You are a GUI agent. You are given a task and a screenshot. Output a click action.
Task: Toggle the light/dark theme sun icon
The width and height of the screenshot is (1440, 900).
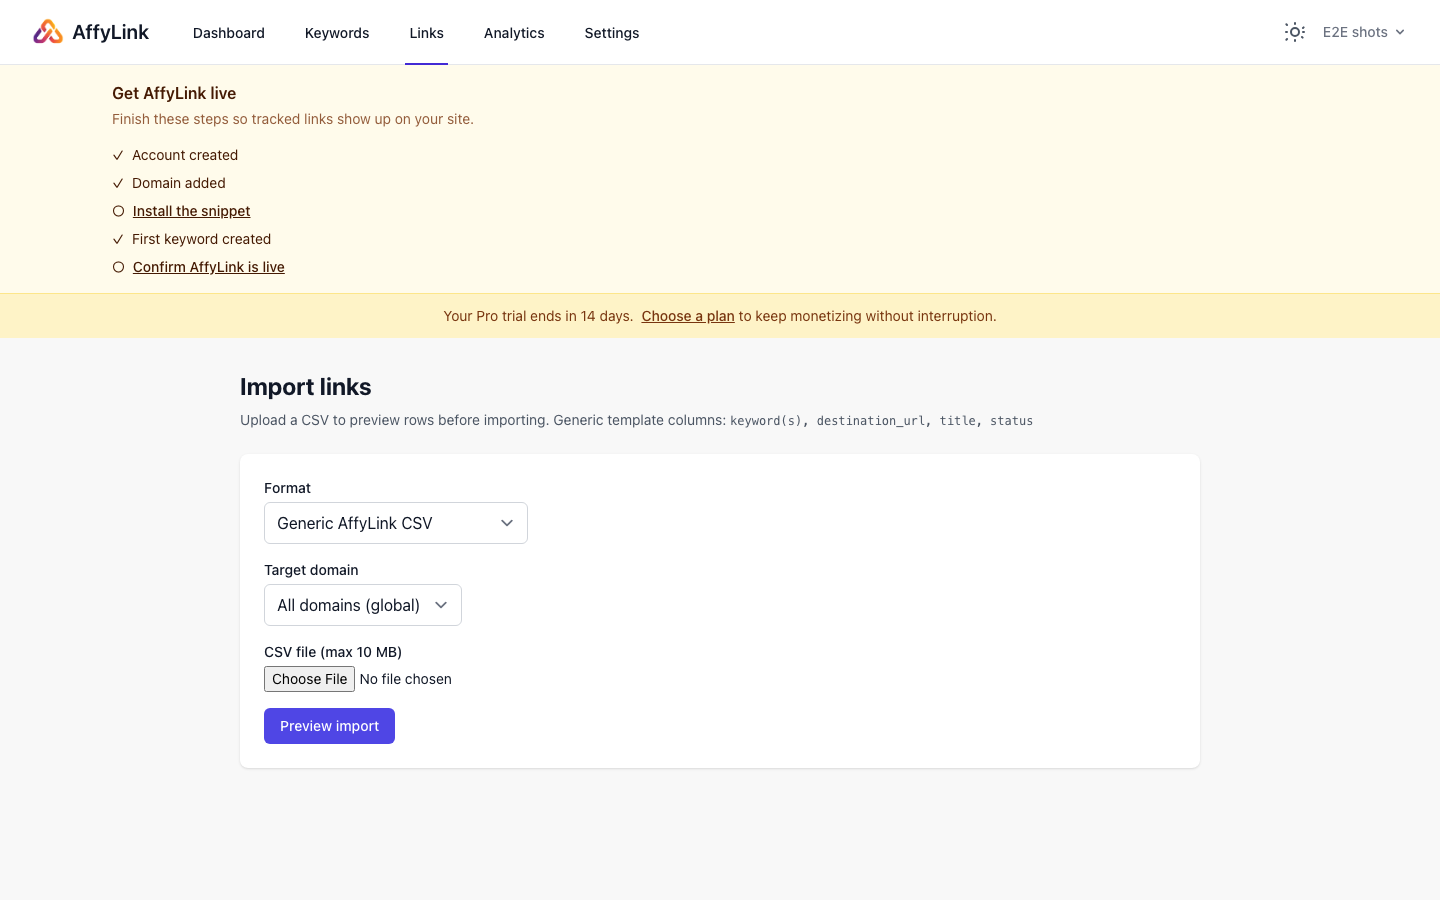click(x=1295, y=32)
